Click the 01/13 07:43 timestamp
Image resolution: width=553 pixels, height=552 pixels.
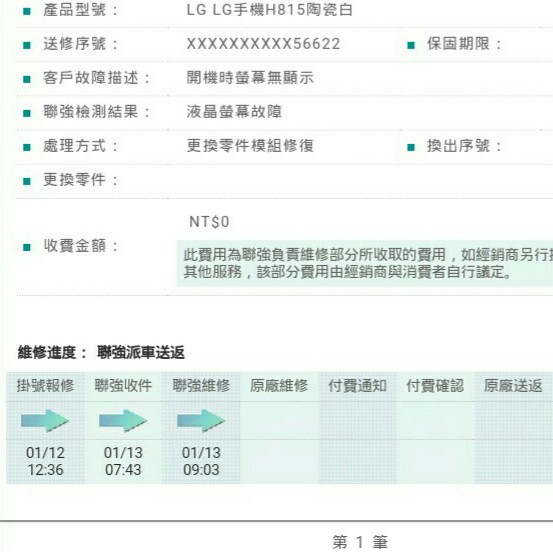[x=123, y=461]
